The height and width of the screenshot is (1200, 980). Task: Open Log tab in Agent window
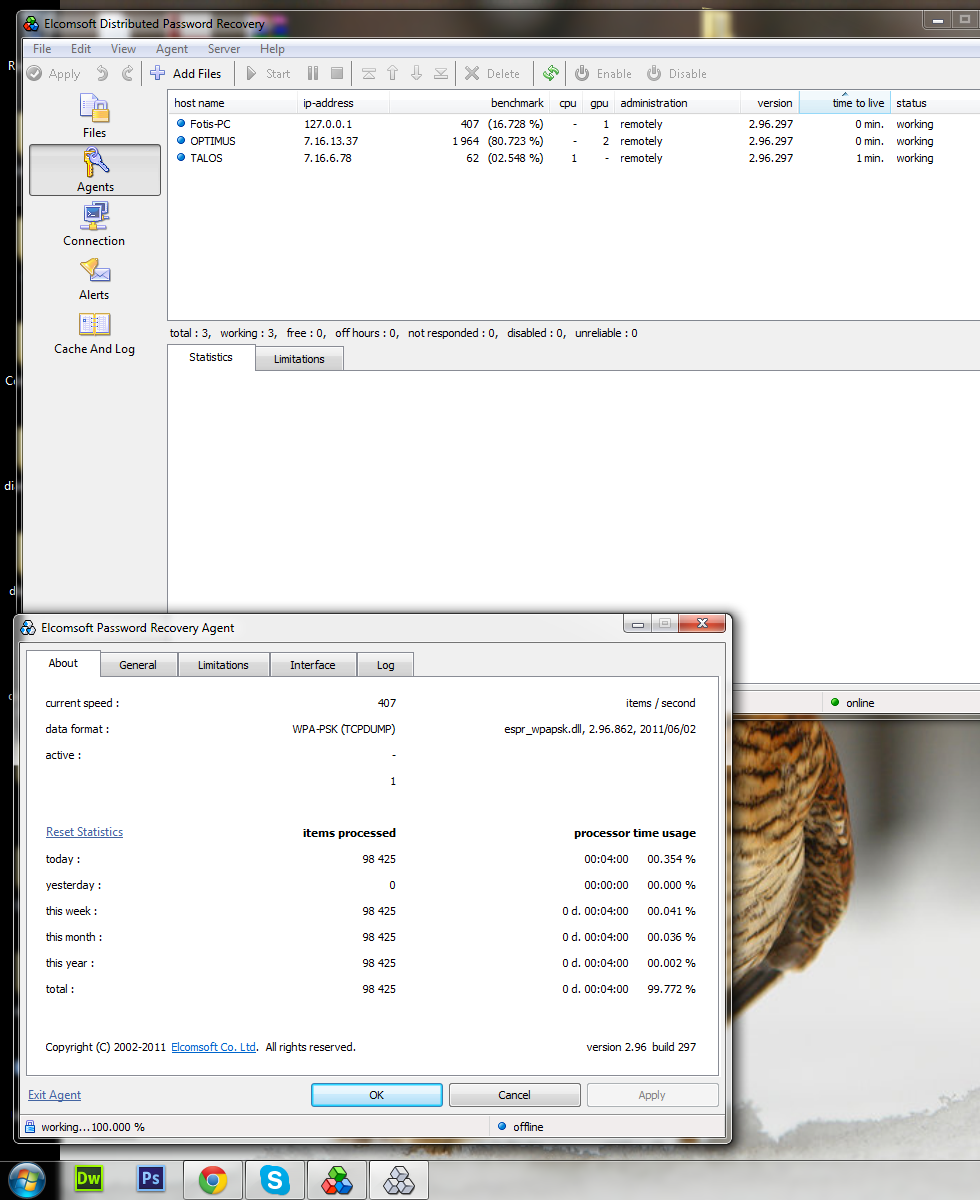(385, 665)
